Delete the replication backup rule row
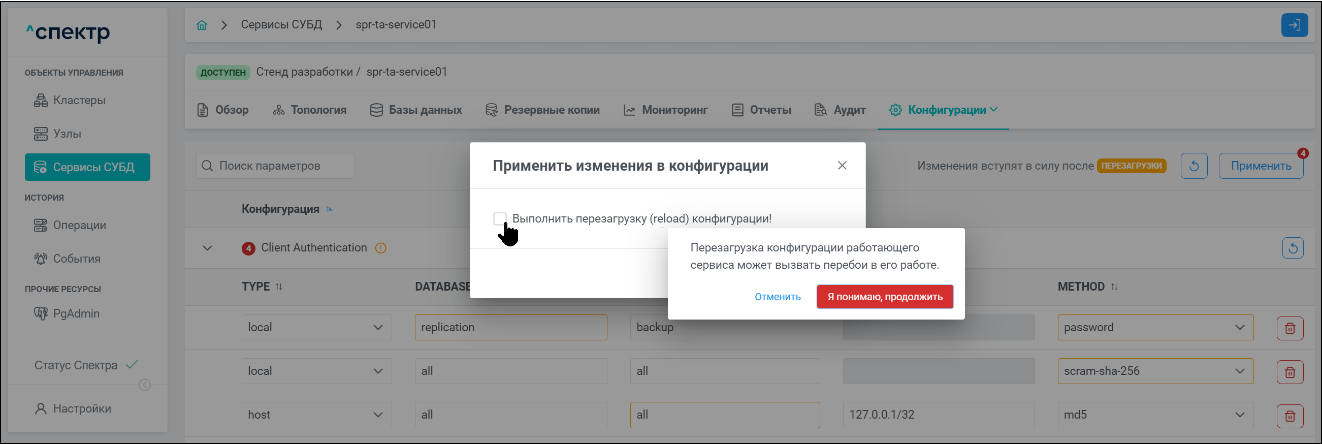This screenshot has height=444, width=1322. pos(1289,328)
